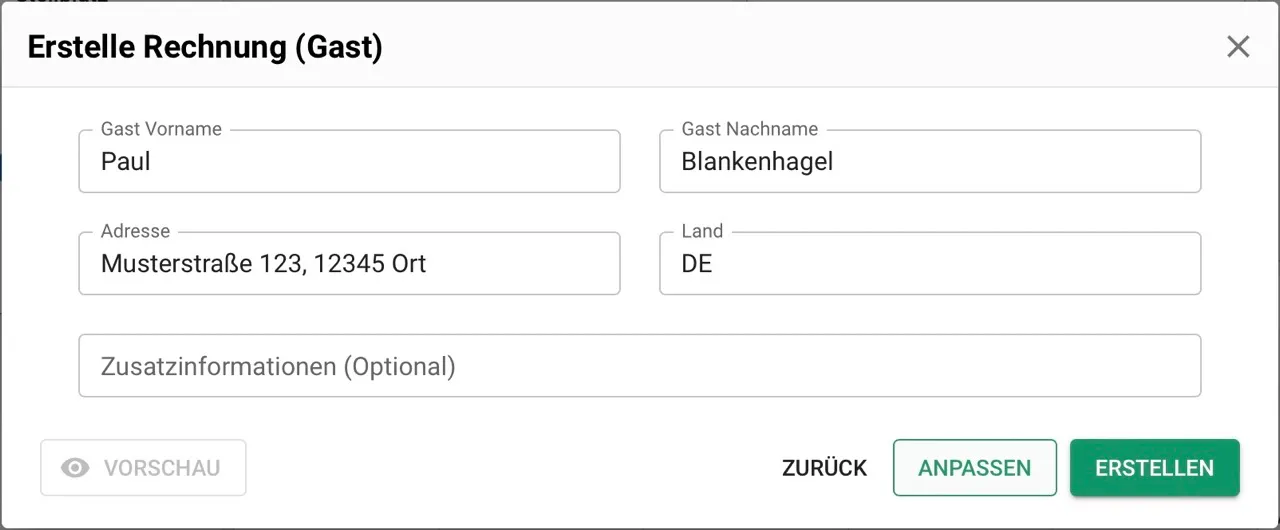The image size is (1280, 530).
Task: Focus the Zusatzinformationen (Optional) field
Action: click(x=640, y=366)
